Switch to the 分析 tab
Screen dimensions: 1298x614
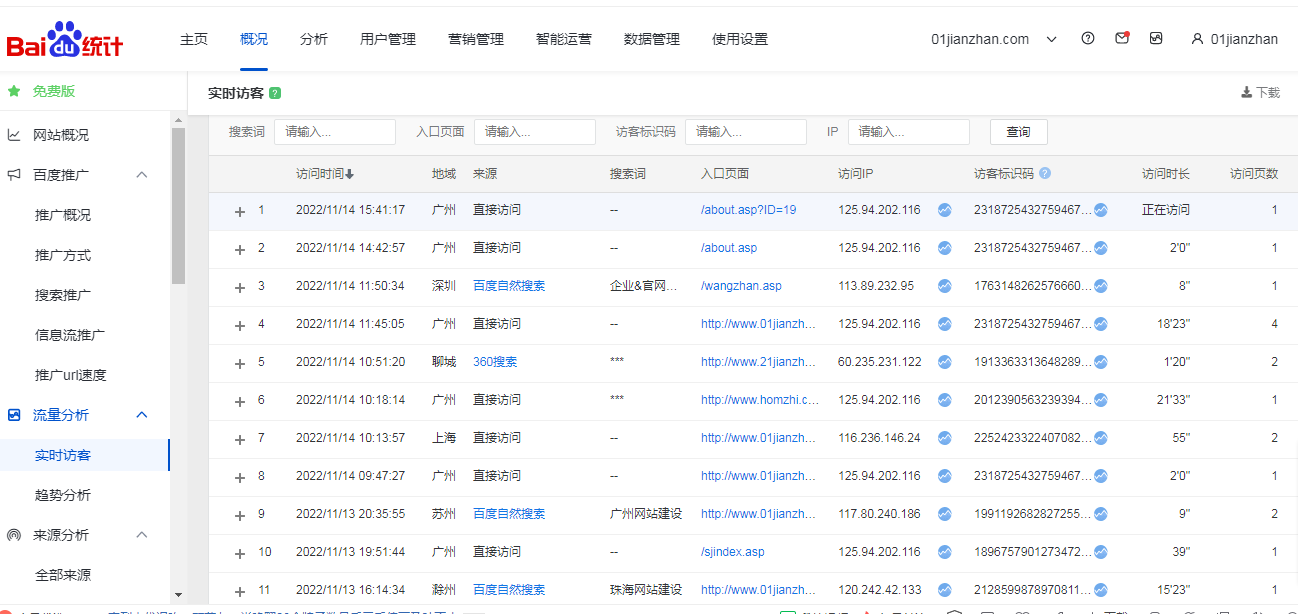(x=314, y=38)
